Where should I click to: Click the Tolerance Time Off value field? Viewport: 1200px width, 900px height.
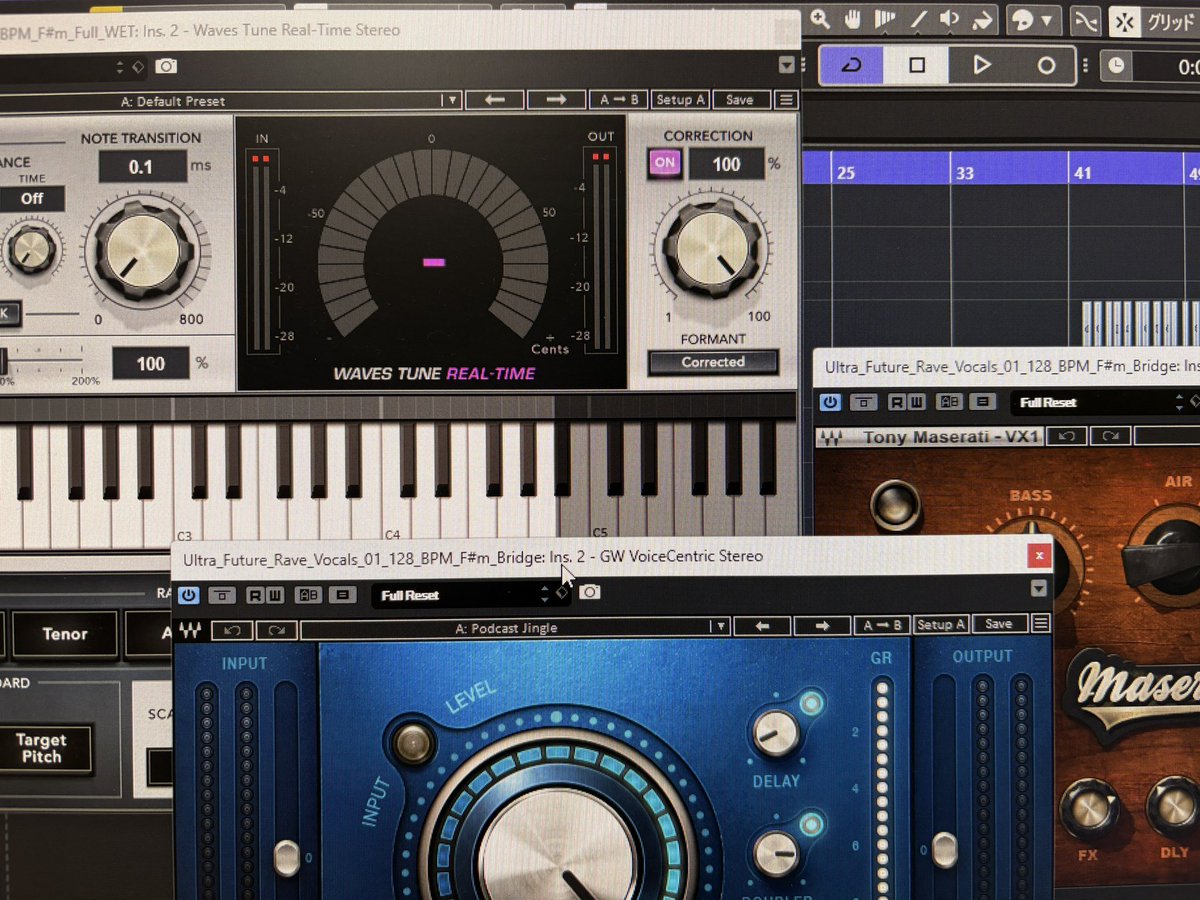click(32, 198)
